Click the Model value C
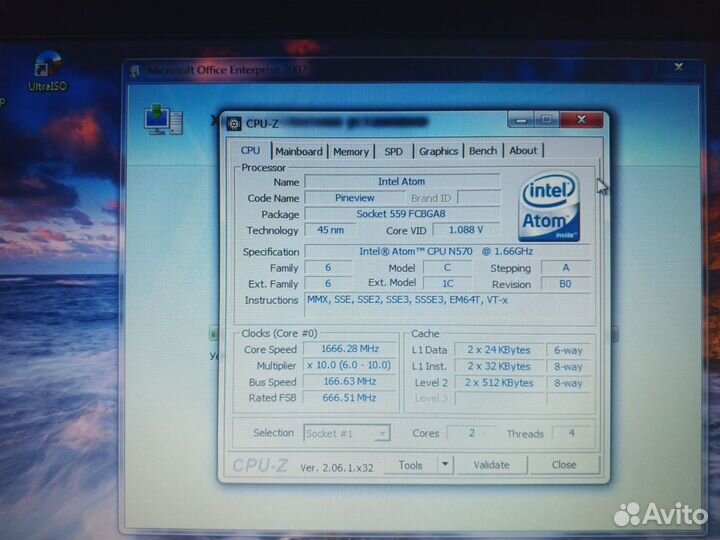Image resolution: width=720 pixels, height=540 pixels. point(448,268)
